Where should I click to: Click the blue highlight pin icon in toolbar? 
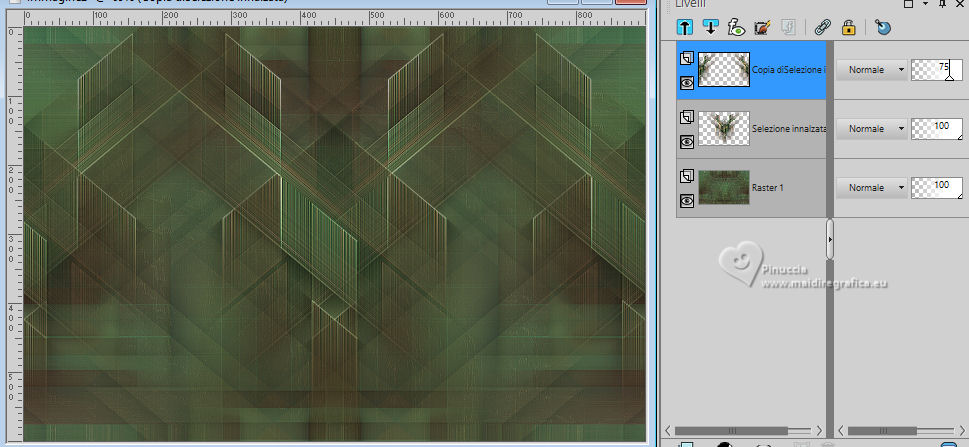click(883, 27)
